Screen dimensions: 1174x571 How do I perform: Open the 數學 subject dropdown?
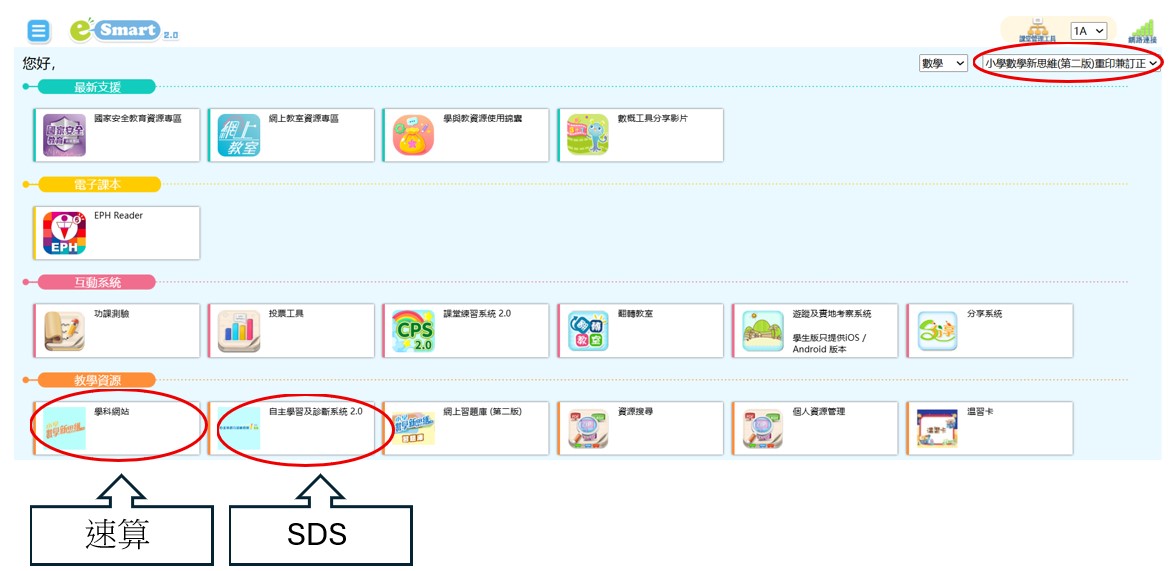tap(943, 63)
